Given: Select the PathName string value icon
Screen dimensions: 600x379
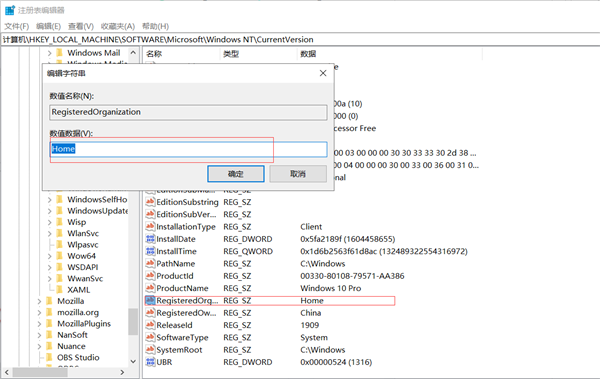Looking at the screenshot, I should click(x=150, y=263).
